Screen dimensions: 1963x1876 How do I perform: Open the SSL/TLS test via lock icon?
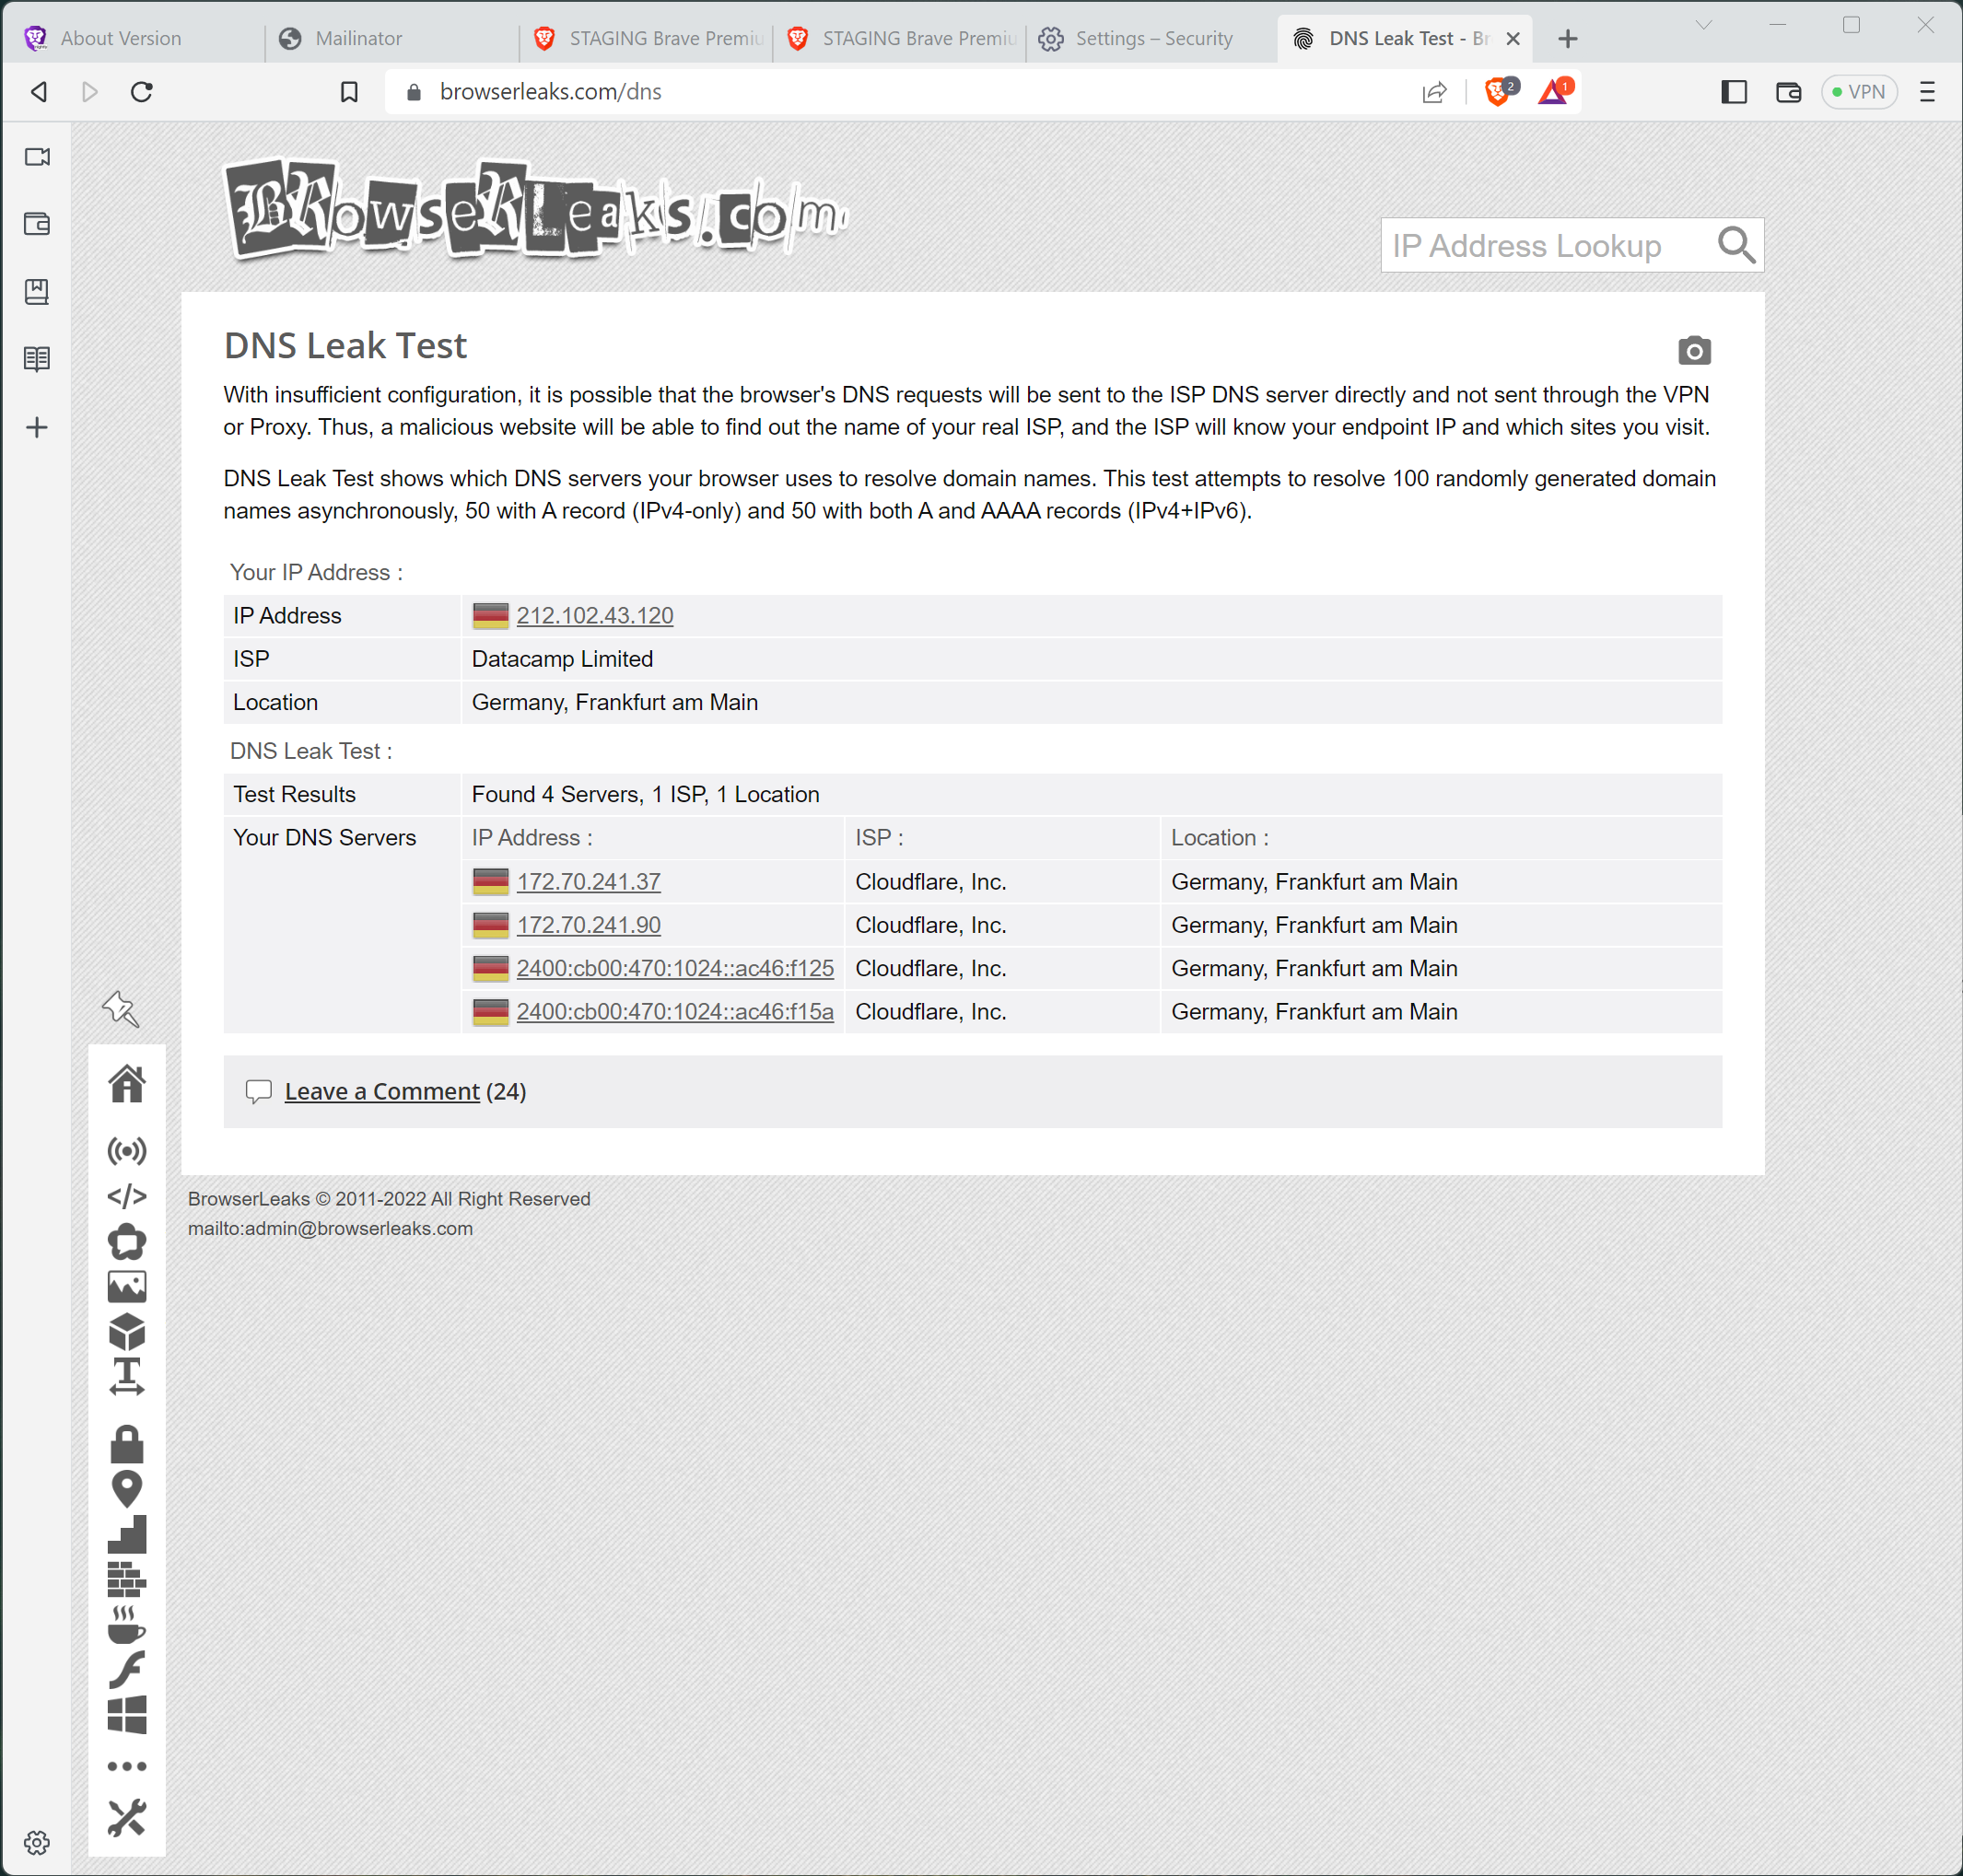[x=127, y=1444]
